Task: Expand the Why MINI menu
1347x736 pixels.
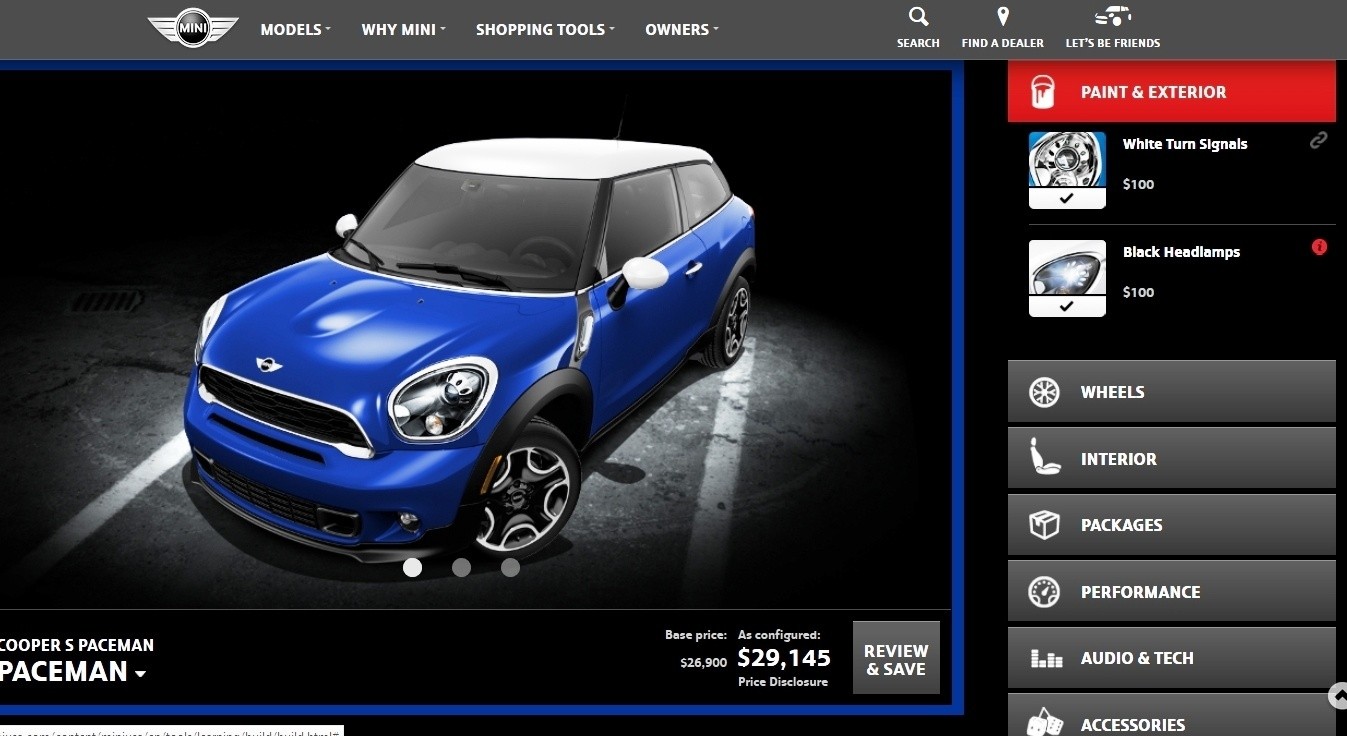Action: click(x=404, y=29)
